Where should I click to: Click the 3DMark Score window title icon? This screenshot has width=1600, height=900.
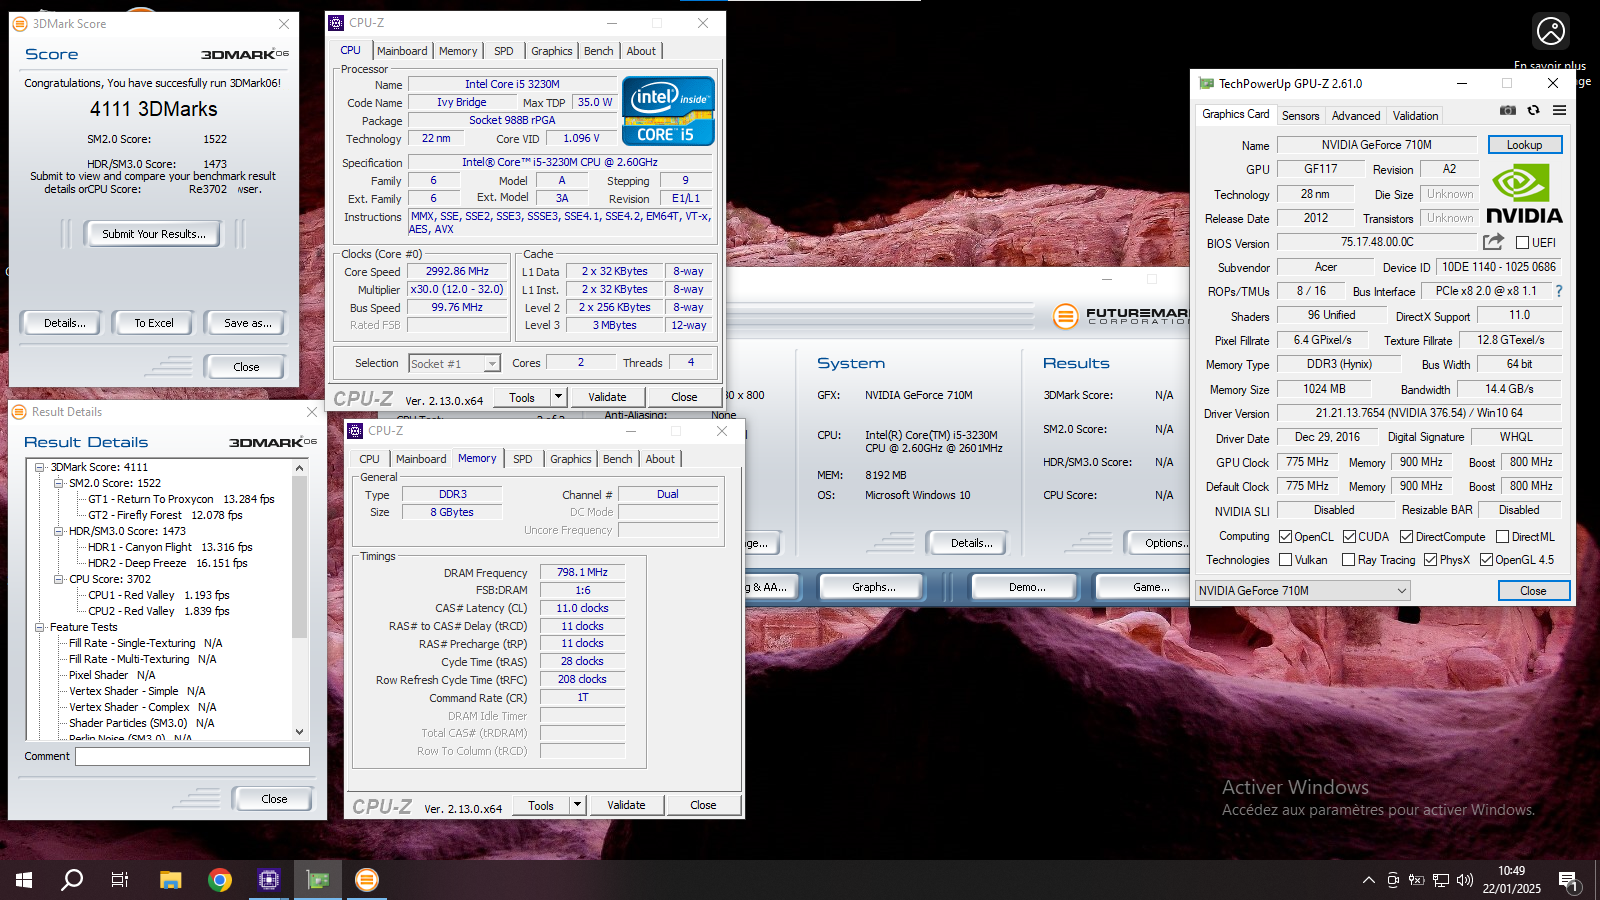pos(20,24)
